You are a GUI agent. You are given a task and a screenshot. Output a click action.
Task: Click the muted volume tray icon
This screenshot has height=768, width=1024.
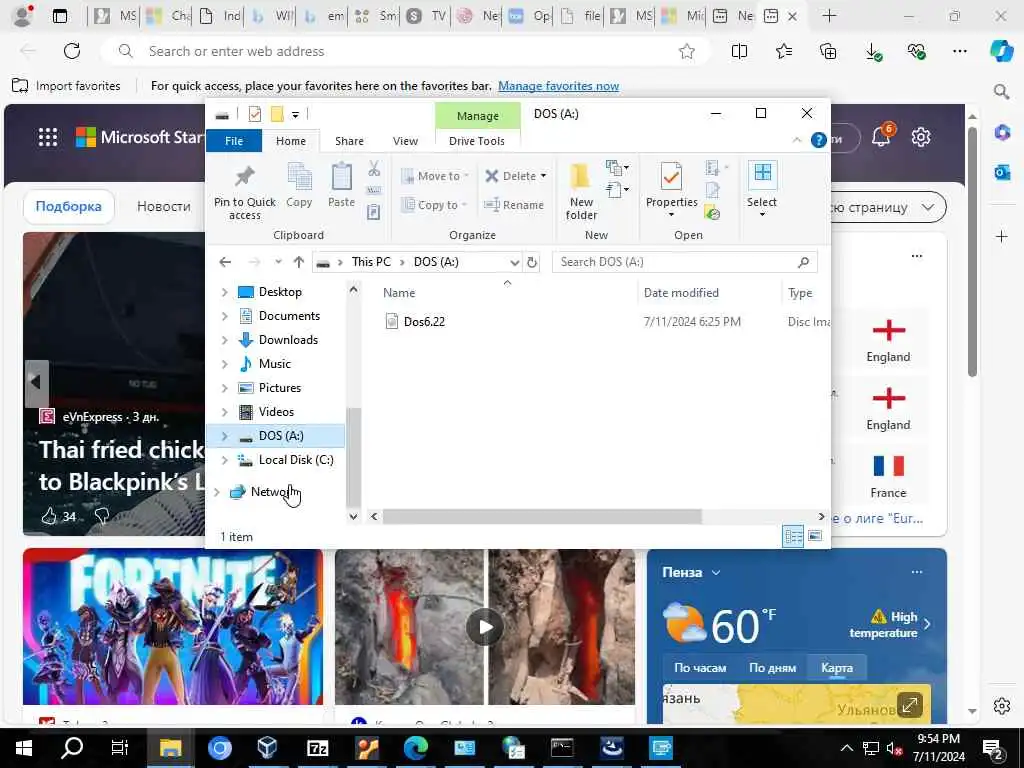point(894,749)
